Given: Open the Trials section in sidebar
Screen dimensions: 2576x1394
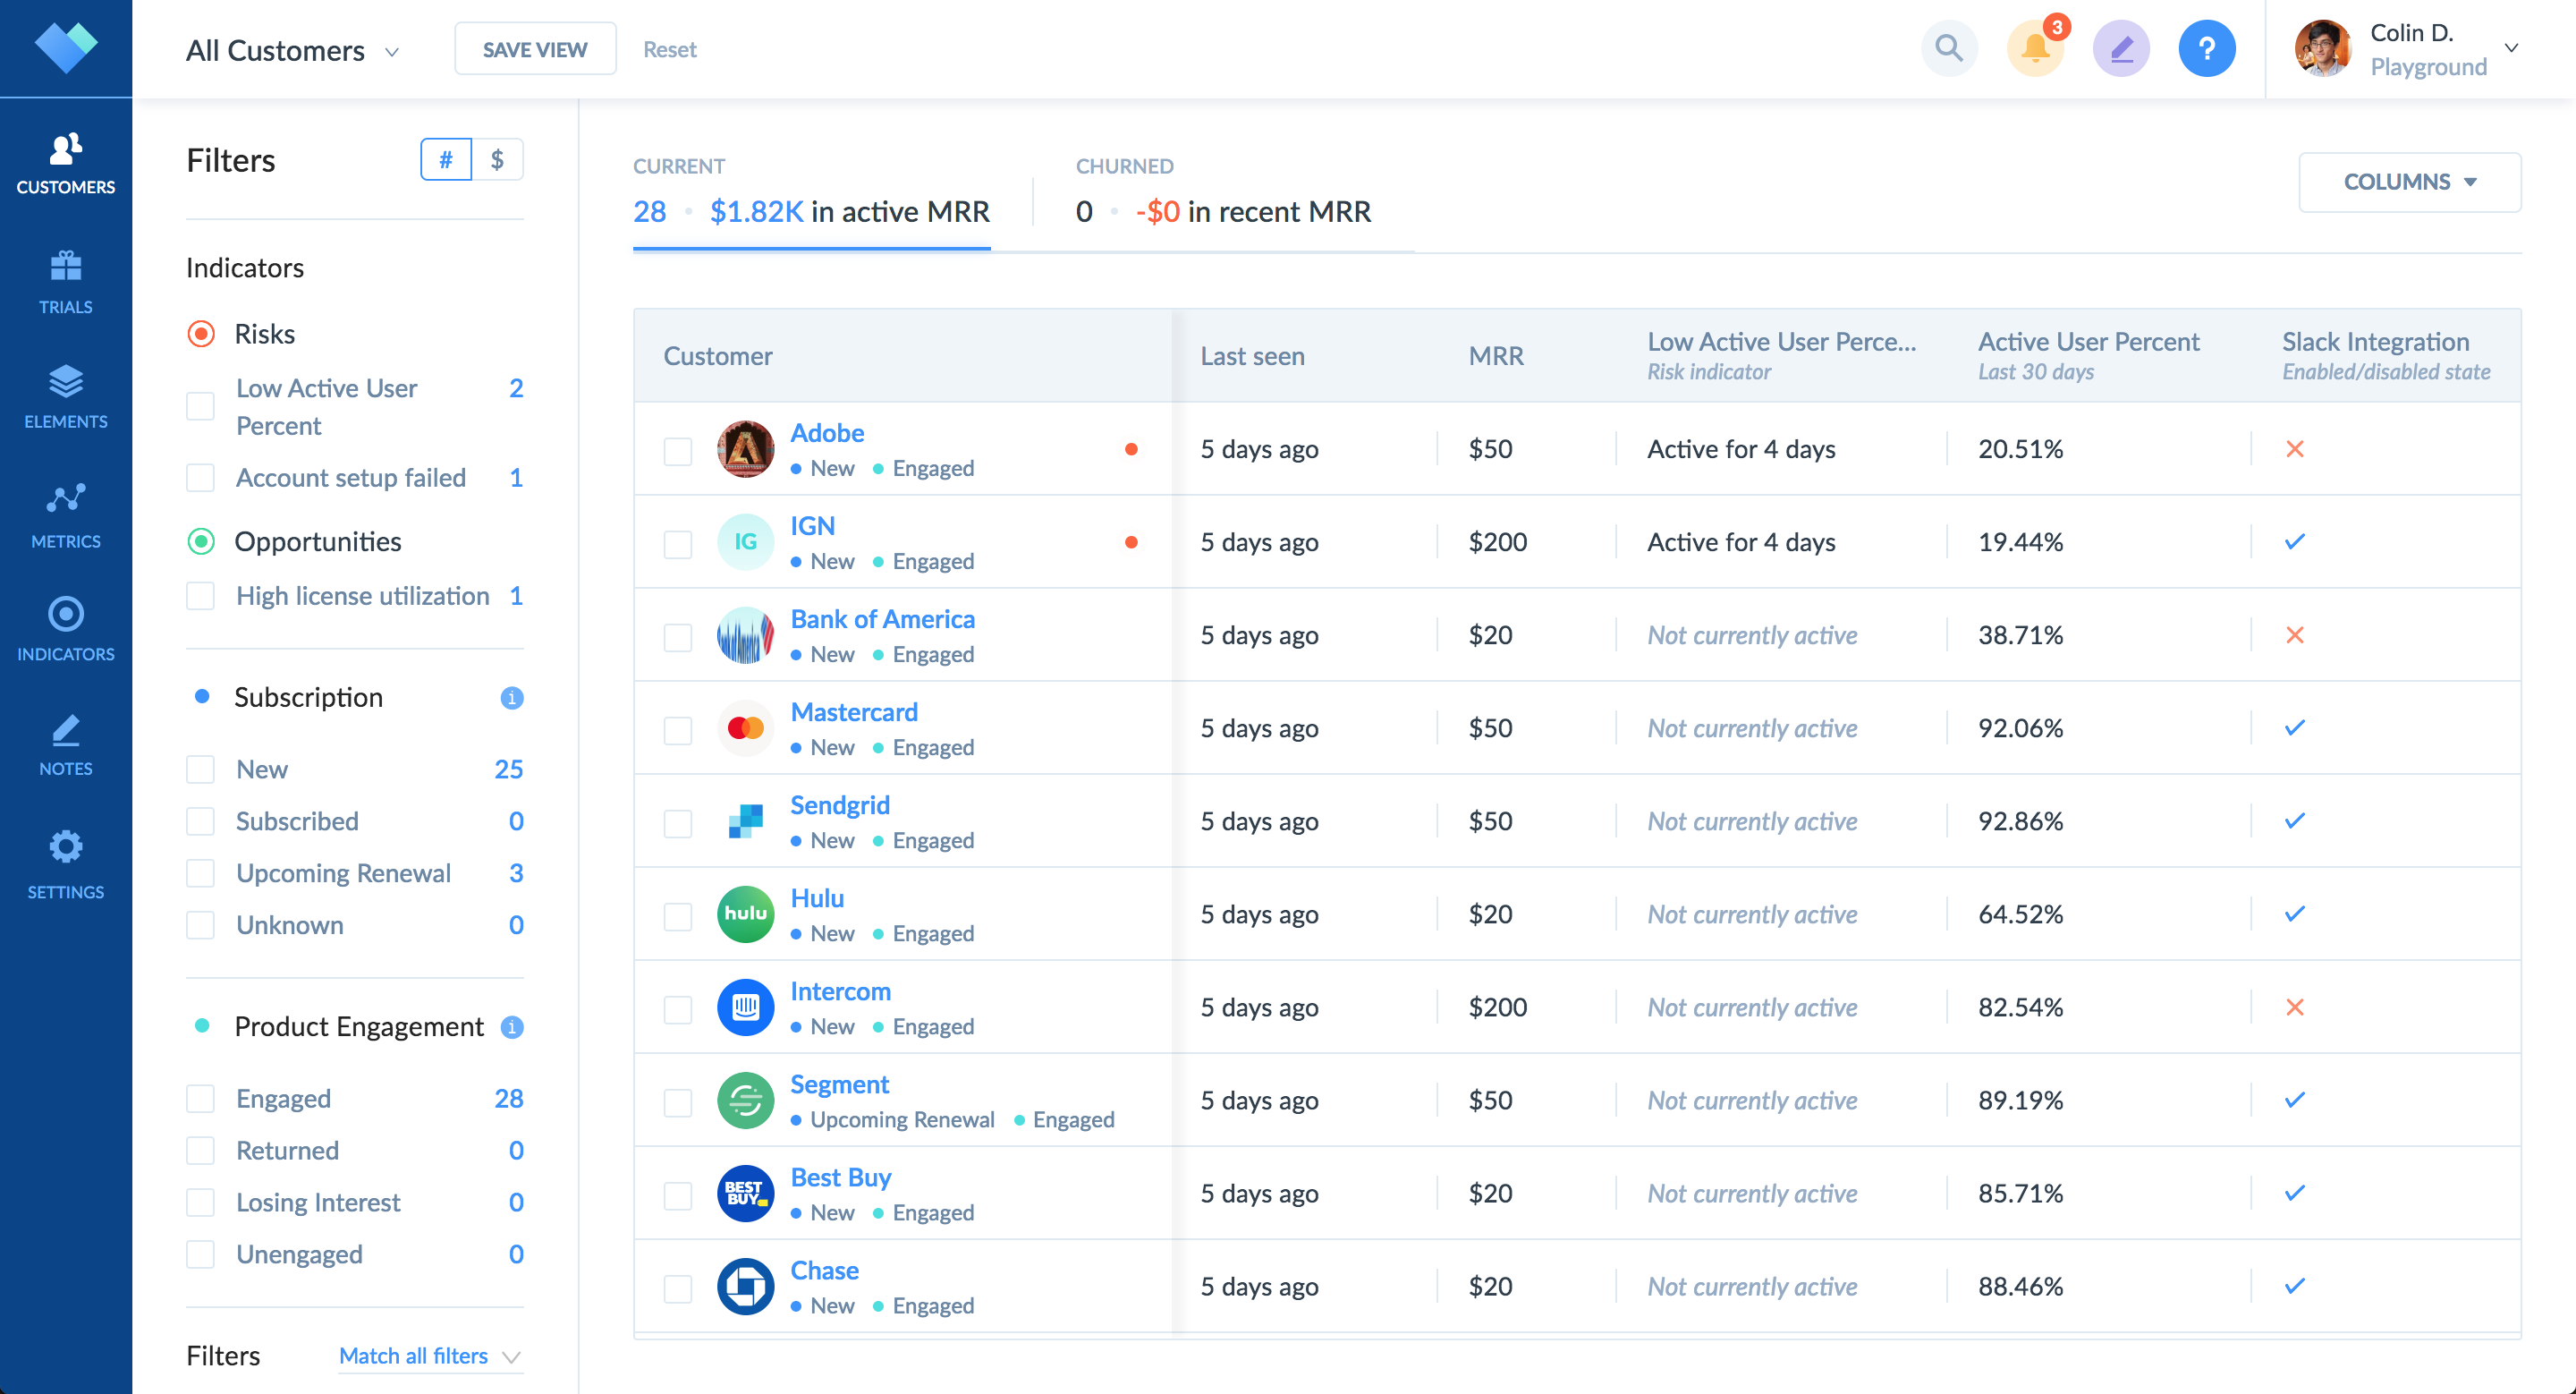Looking at the screenshot, I should 65,281.
